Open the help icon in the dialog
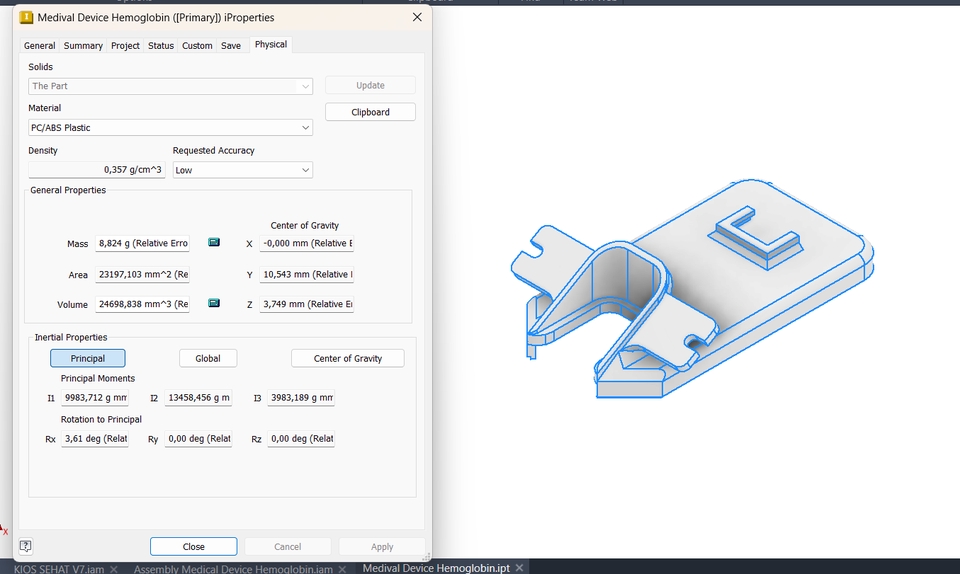The height and width of the screenshot is (574, 960). coord(26,546)
